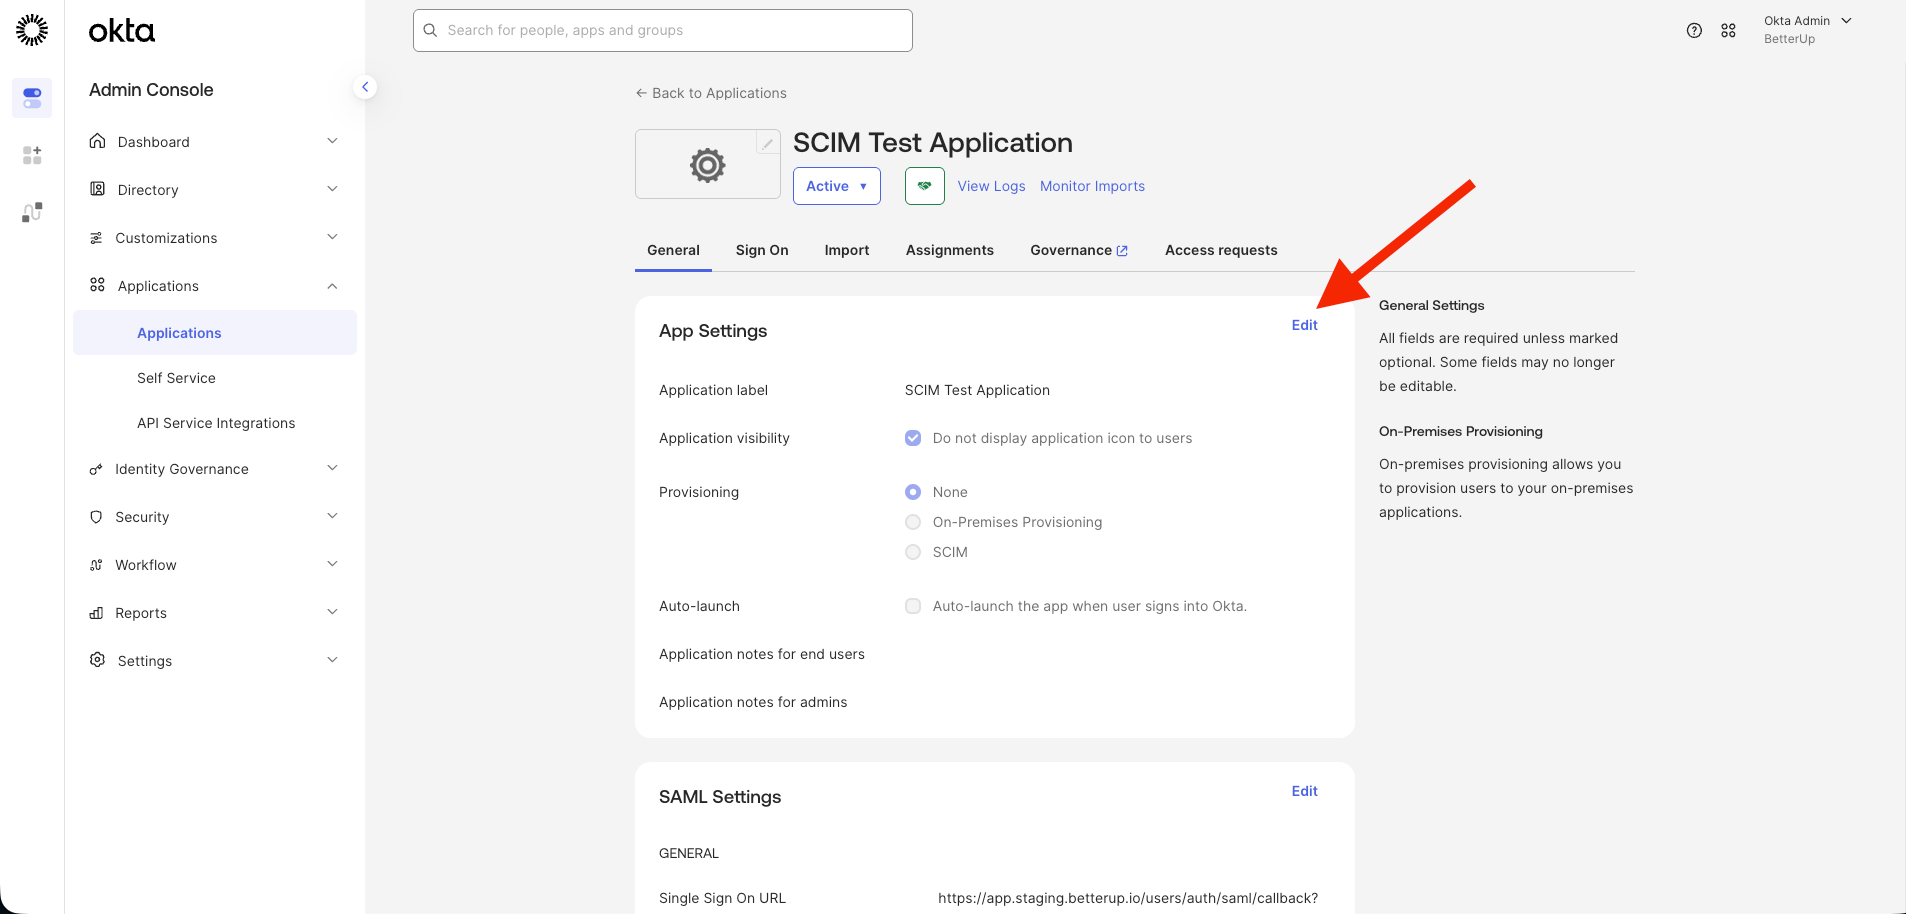Expand the Customizations menu chevron
The image size is (1906, 914).
[x=332, y=237]
